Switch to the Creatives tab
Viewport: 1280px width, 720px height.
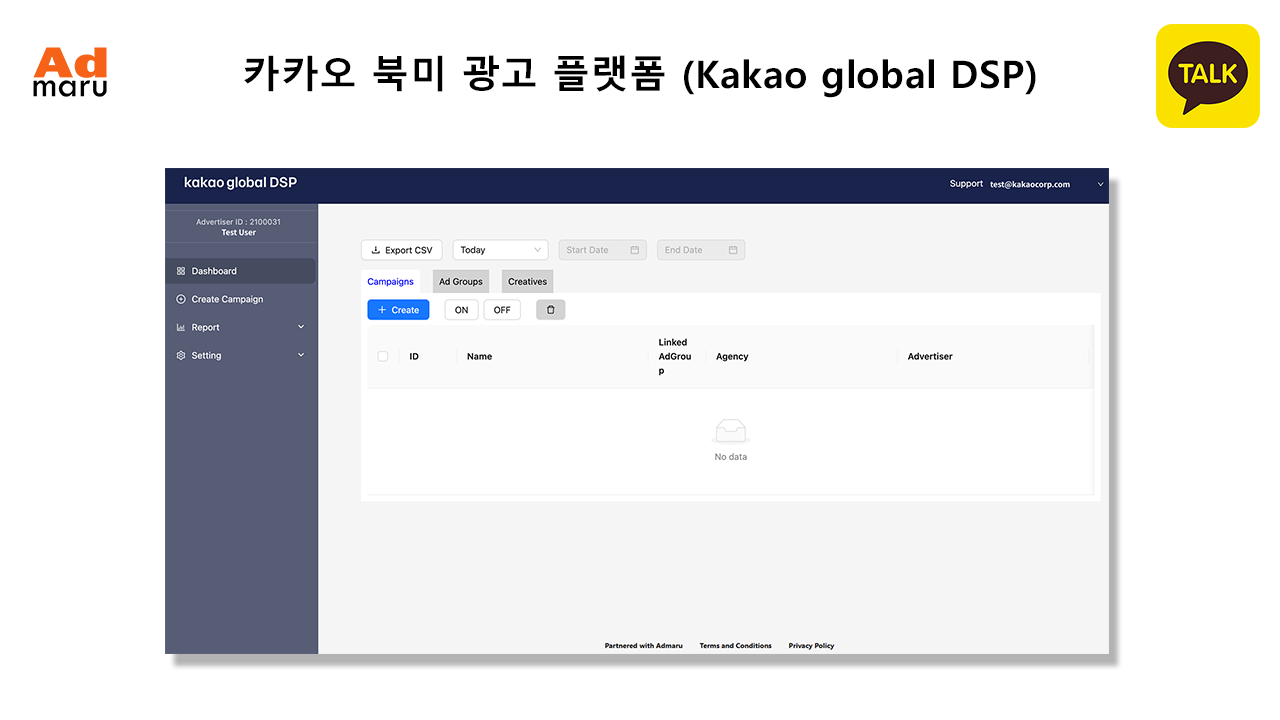pyautogui.click(x=527, y=282)
